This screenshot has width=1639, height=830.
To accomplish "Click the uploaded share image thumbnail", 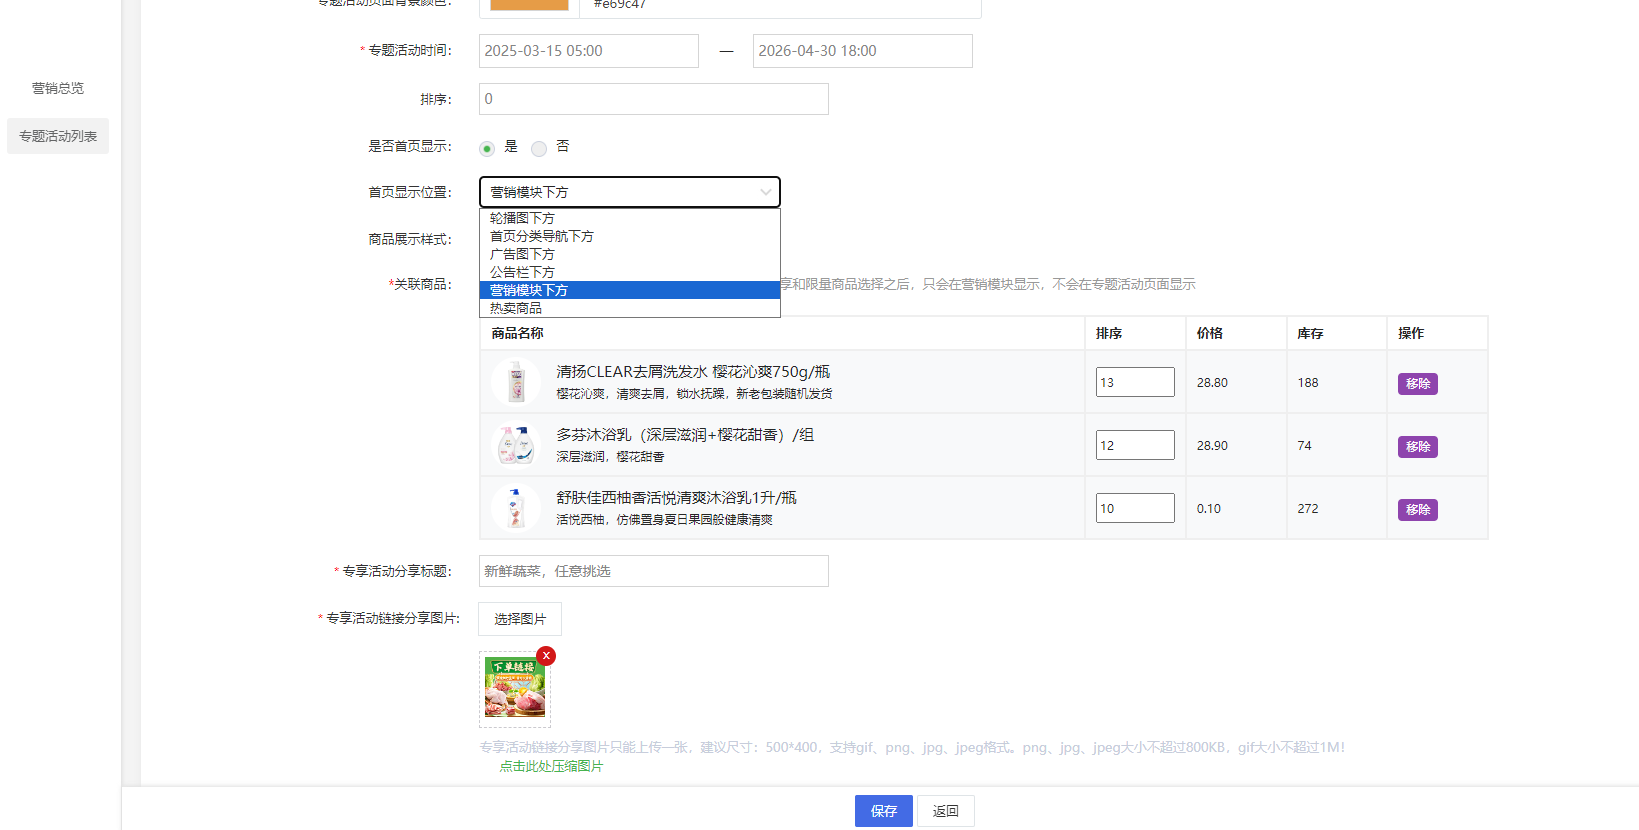I will pos(515,688).
